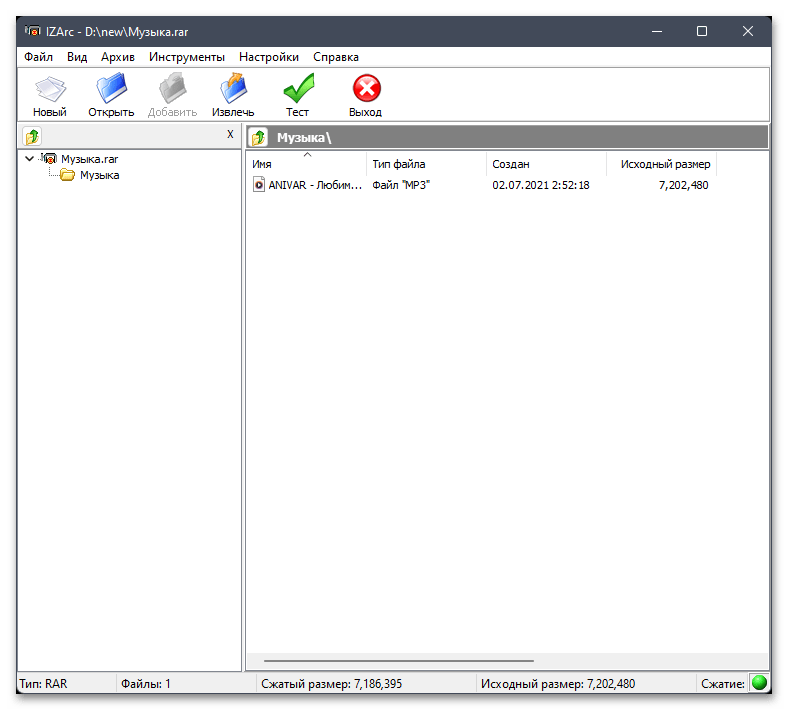The image size is (788, 710).
Task: Click the Музыка folder icon in tree
Action: click(x=67, y=175)
